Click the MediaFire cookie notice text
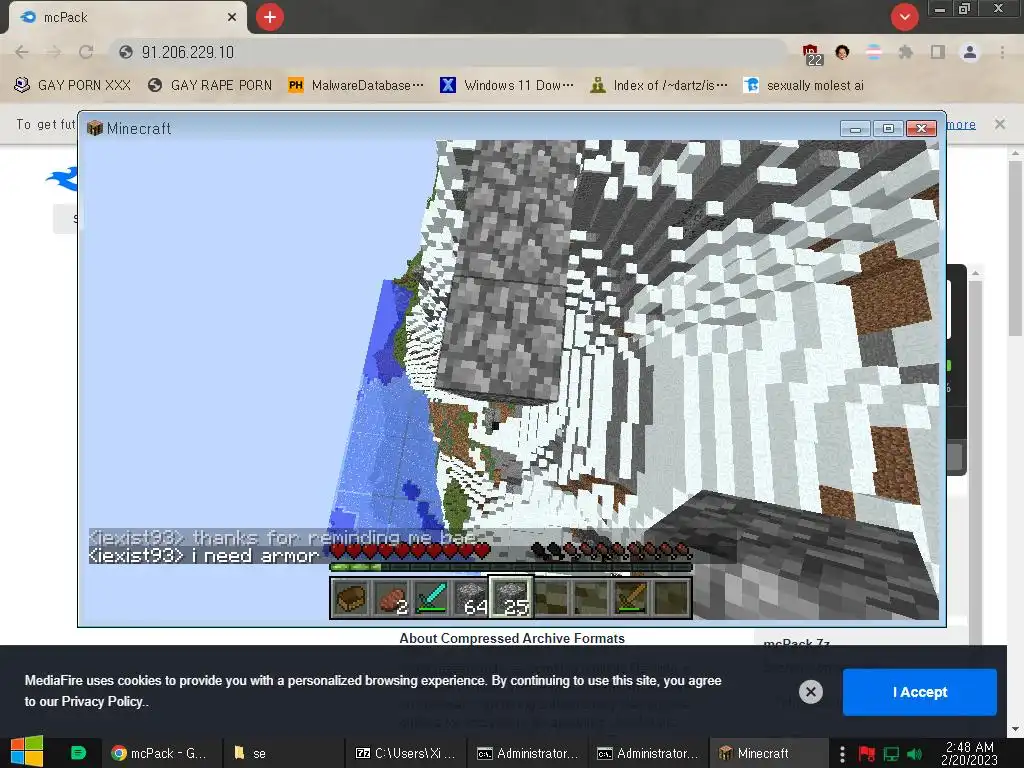Viewport: 1024px width, 768px height. tap(373, 691)
